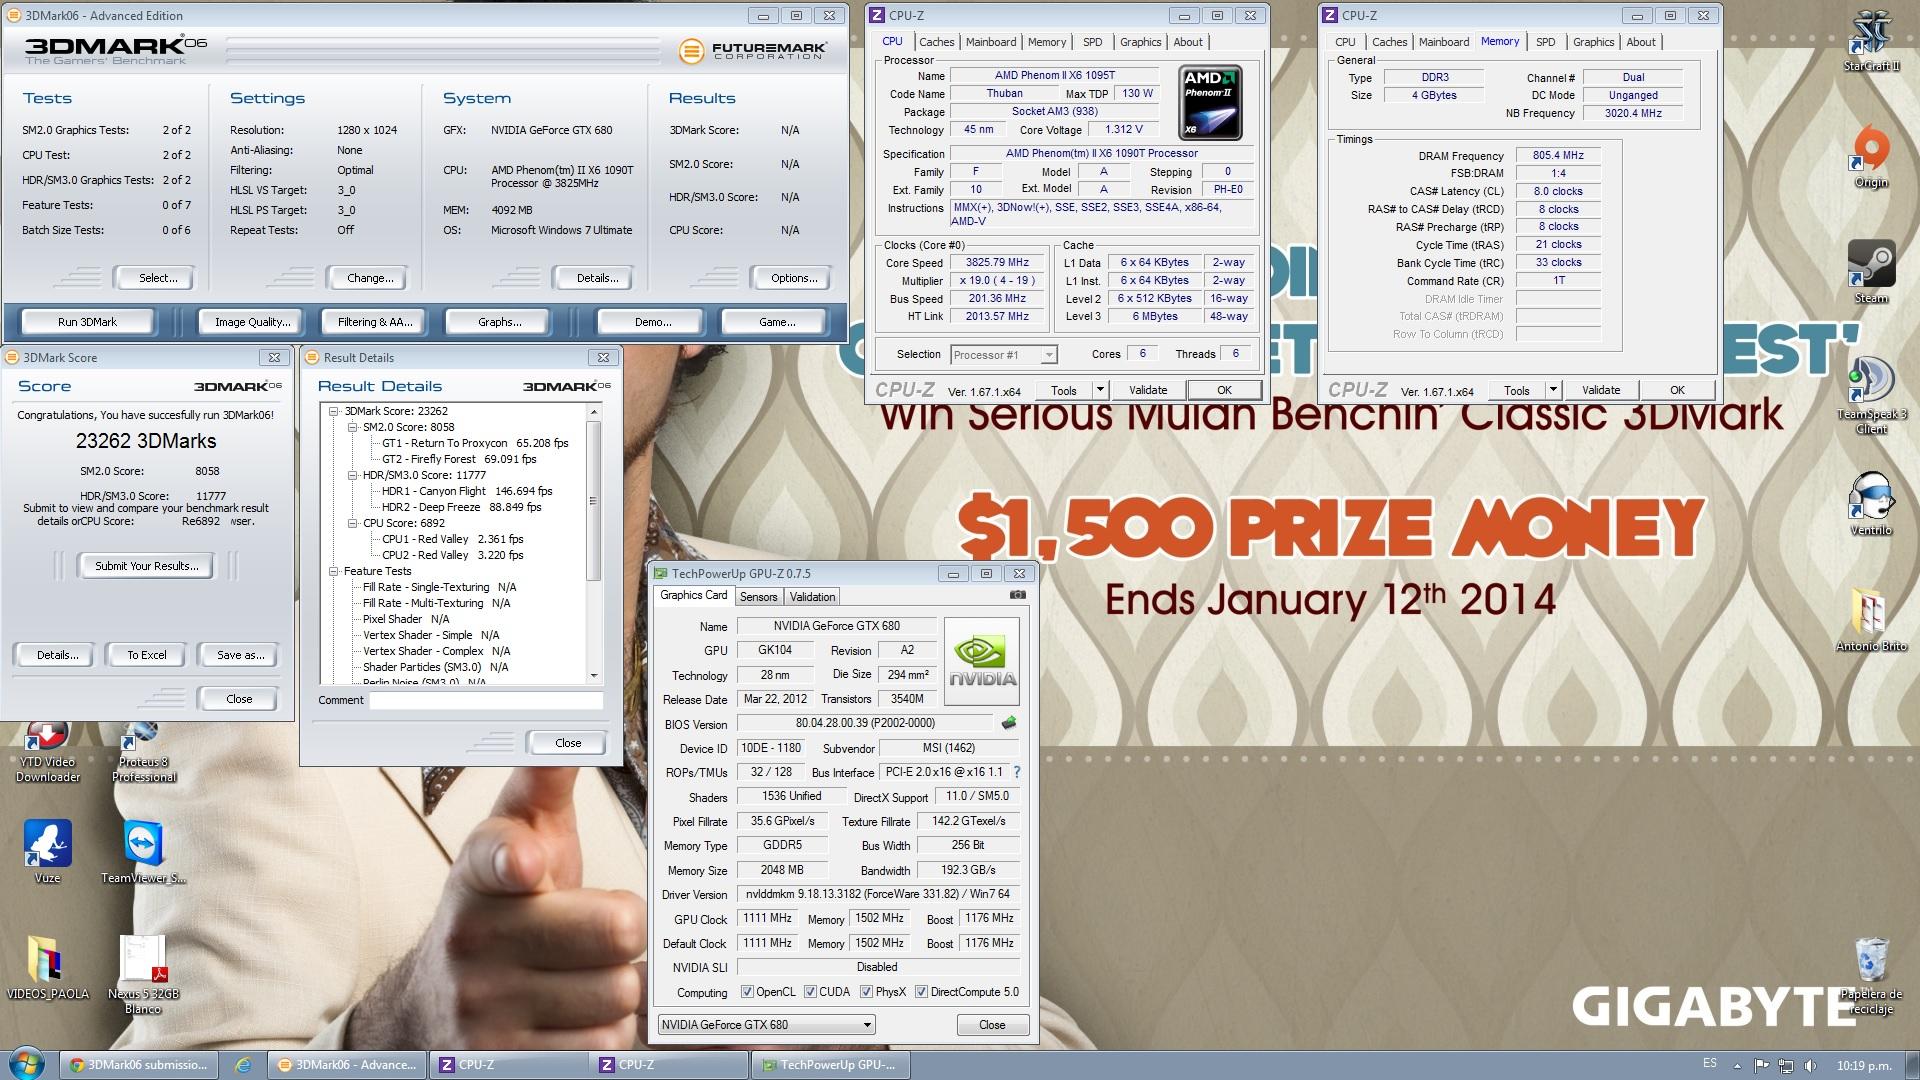Switch to Validation tab in GPU-Z

click(812, 597)
